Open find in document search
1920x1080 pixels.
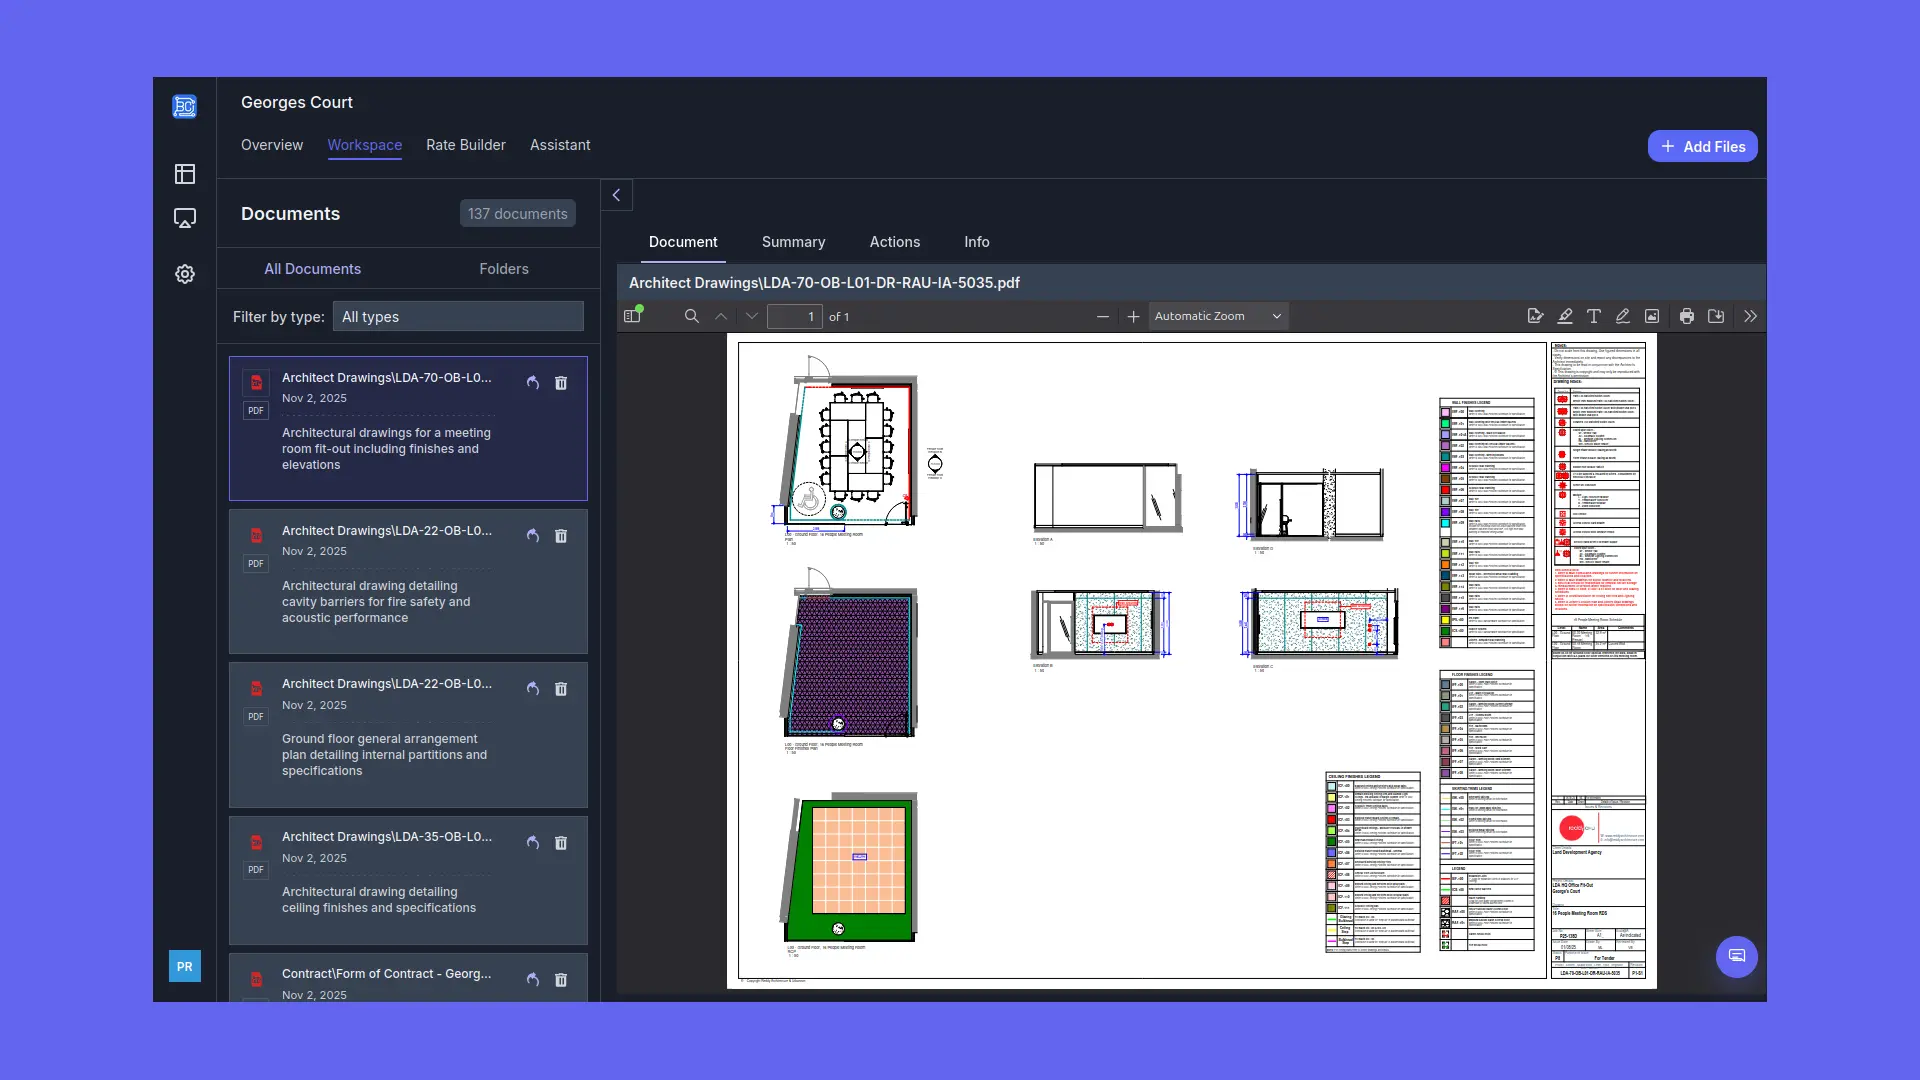[691, 316]
